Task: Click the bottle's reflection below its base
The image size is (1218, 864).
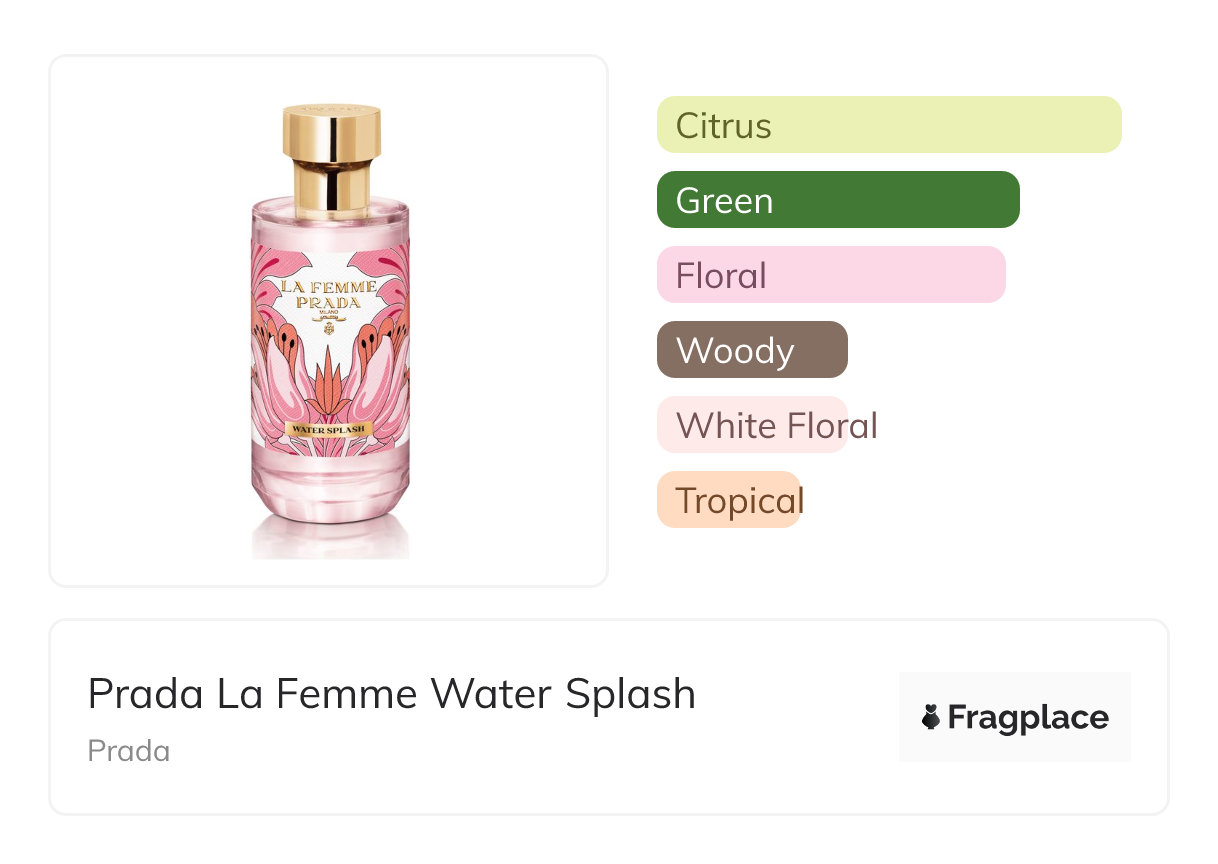Action: [x=330, y=542]
